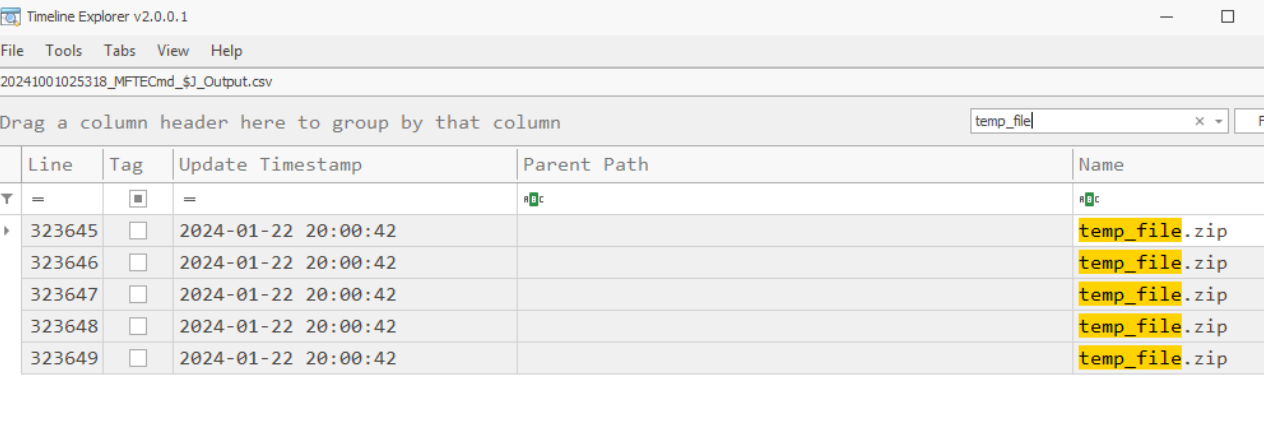
Task: Tick the Tag checkbox for line 323645
Action: click(x=138, y=231)
